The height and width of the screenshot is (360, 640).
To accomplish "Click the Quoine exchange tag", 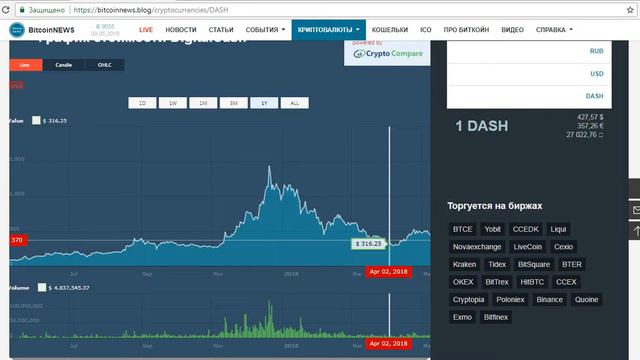I will click(x=586, y=299).
